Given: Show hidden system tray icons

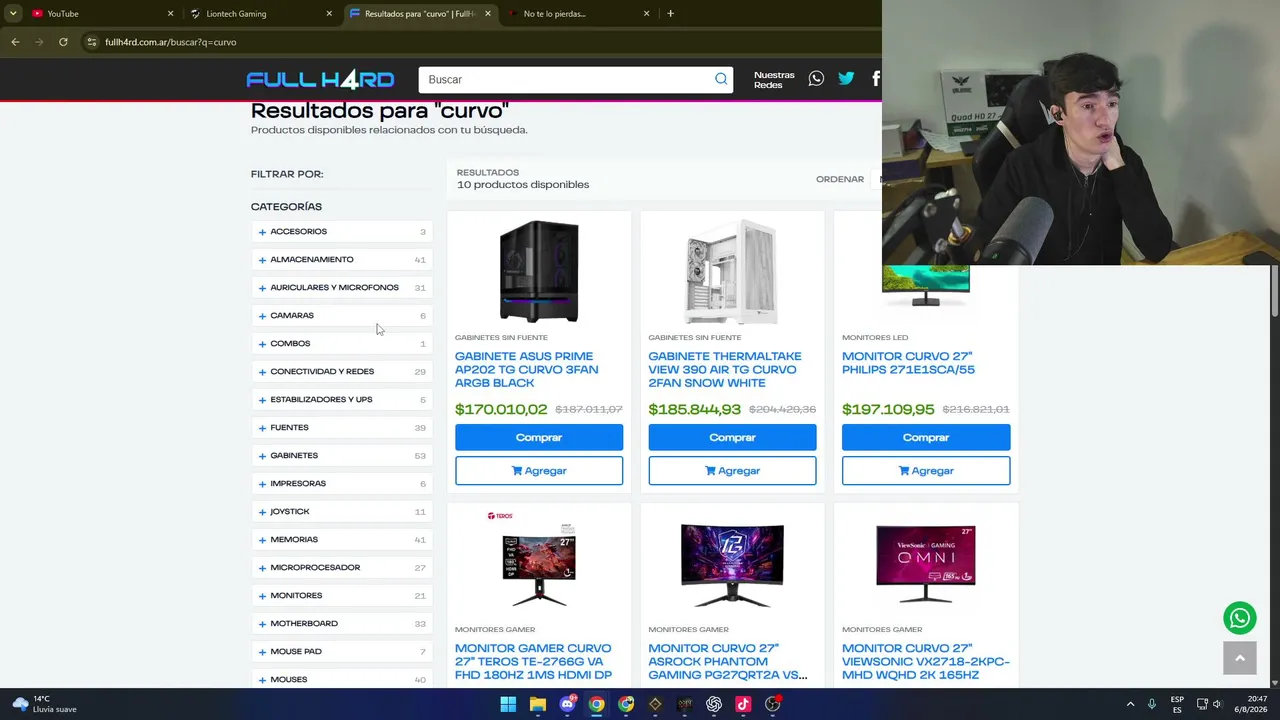Looking at the screenshot, I should (1130, 704).
